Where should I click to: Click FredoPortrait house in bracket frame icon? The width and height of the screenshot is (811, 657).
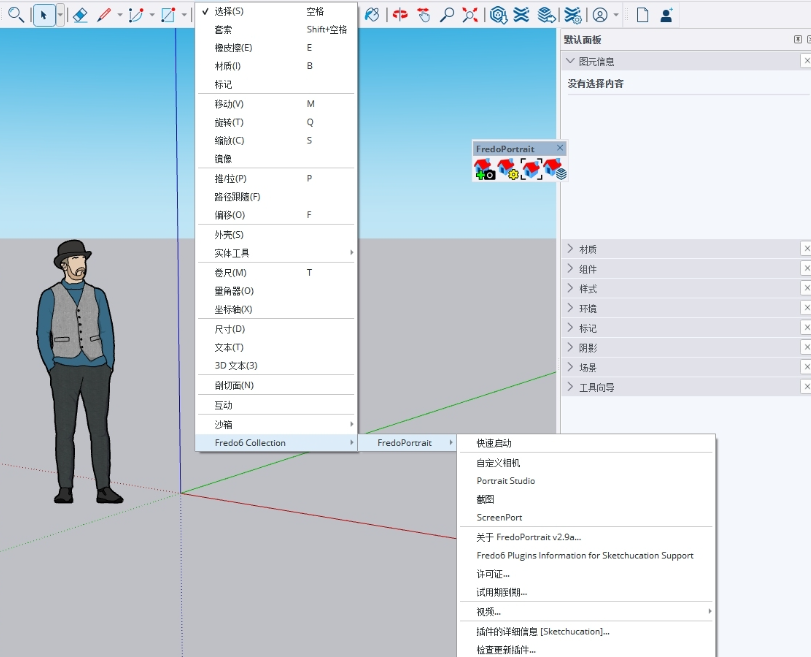[531, 169]
